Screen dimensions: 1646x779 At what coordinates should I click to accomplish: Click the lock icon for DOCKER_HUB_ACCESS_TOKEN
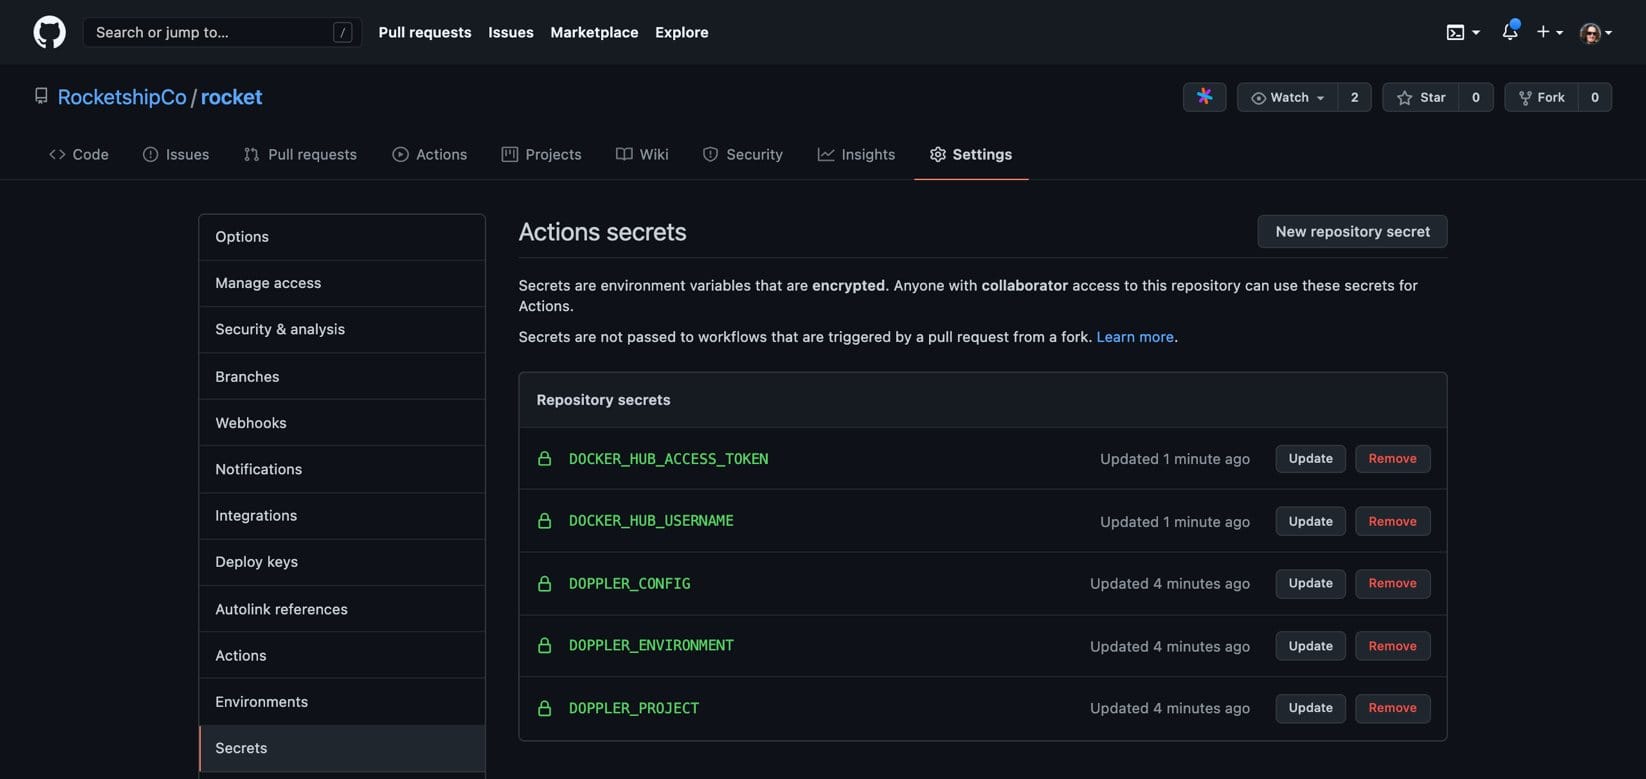544,459
